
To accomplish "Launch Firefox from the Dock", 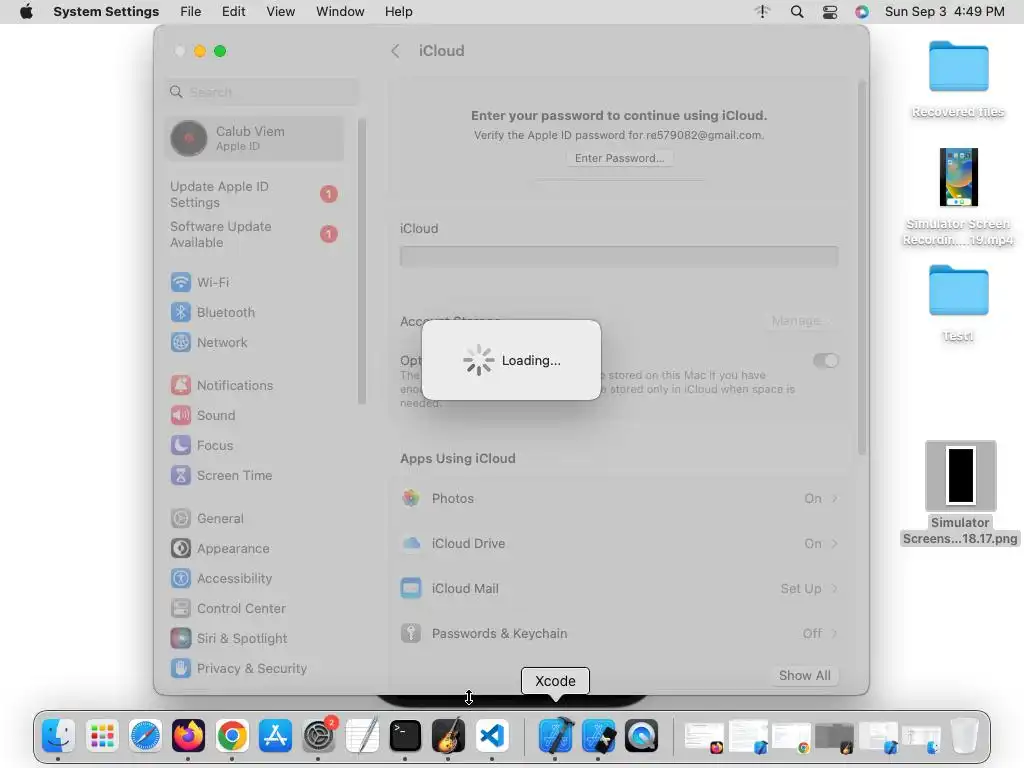I will 188,735.
